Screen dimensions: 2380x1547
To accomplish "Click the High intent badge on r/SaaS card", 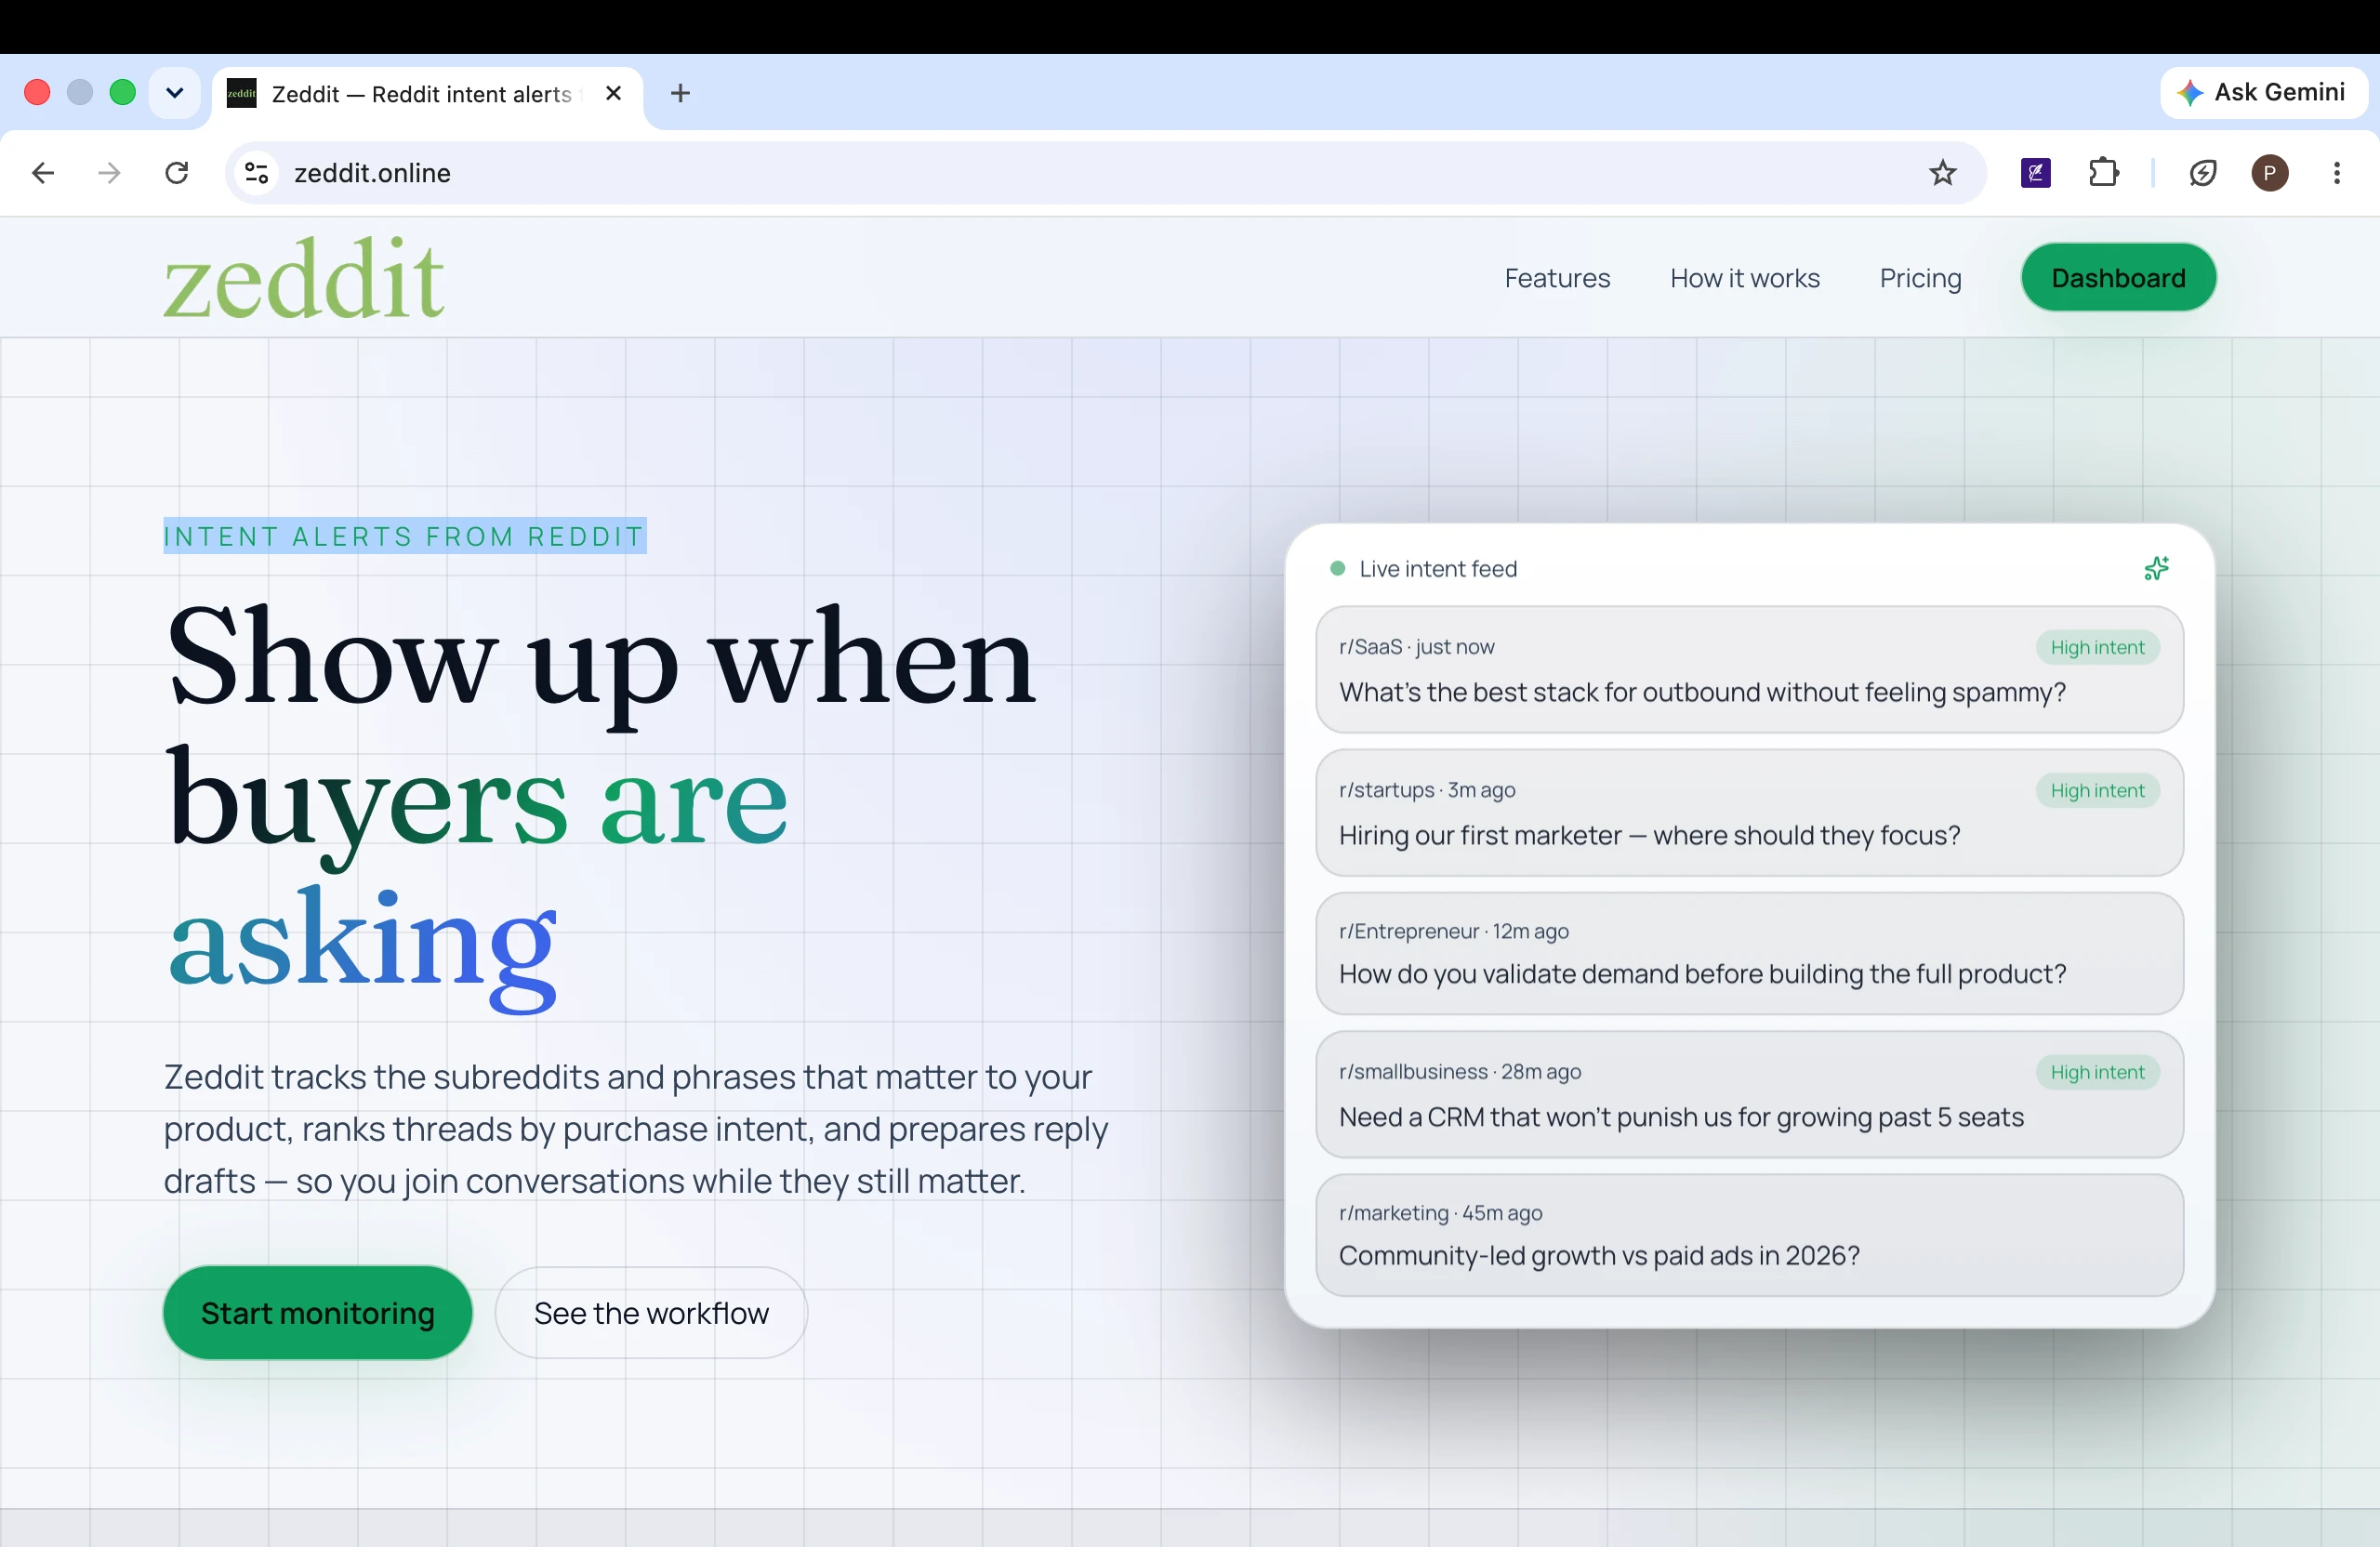I will click(x=2097, y=647).
